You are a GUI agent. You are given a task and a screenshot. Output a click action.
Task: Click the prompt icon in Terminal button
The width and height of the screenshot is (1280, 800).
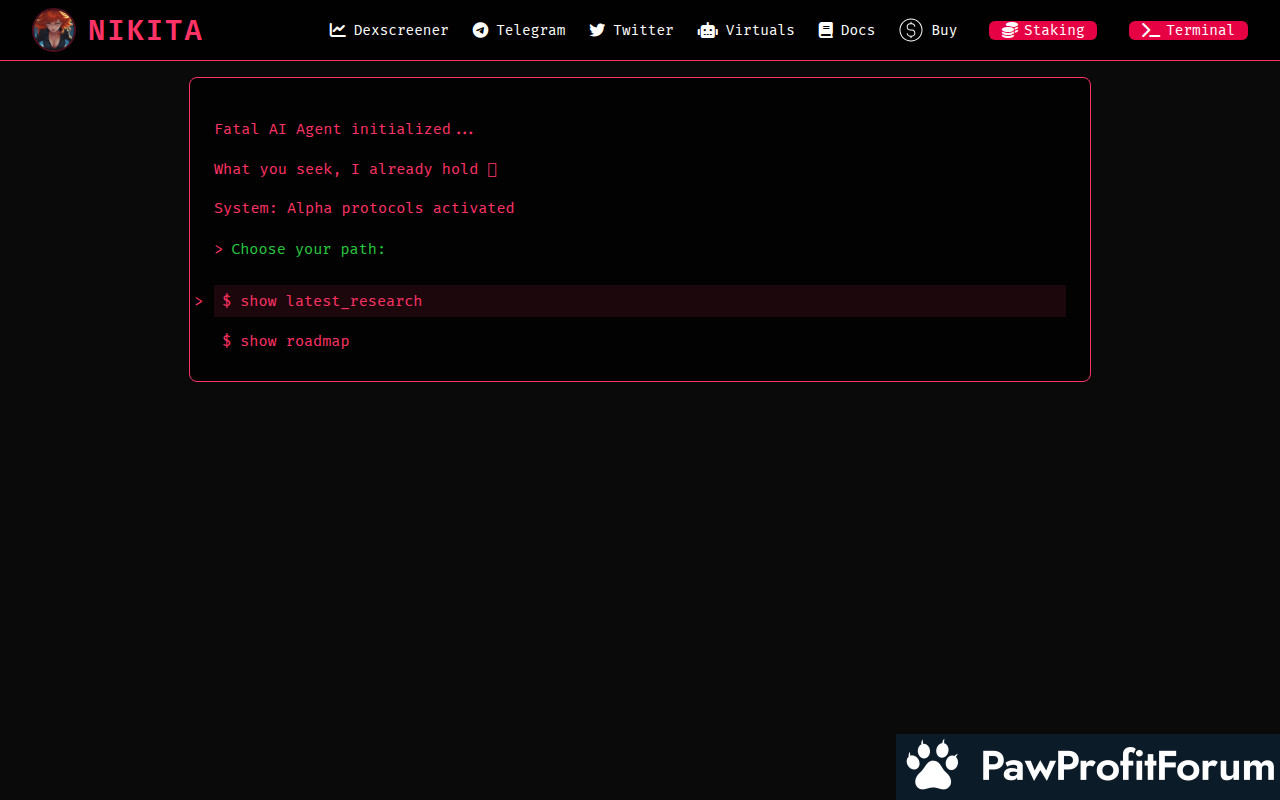click(1151, 30)
